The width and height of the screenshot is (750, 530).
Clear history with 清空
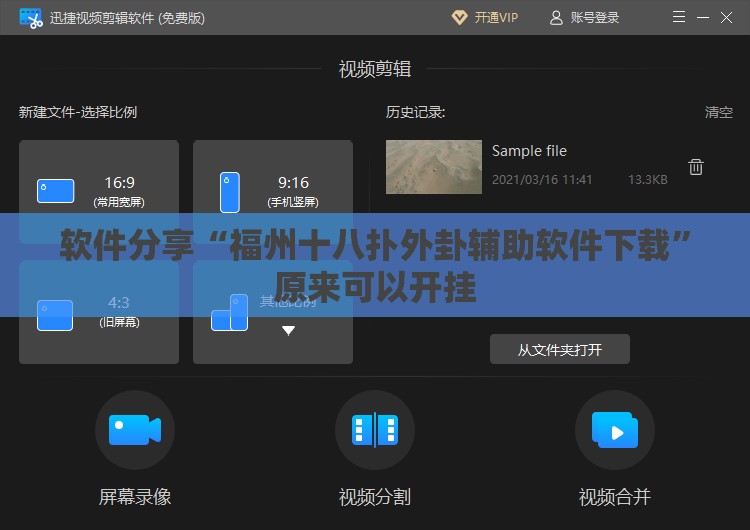pos(718,112)
